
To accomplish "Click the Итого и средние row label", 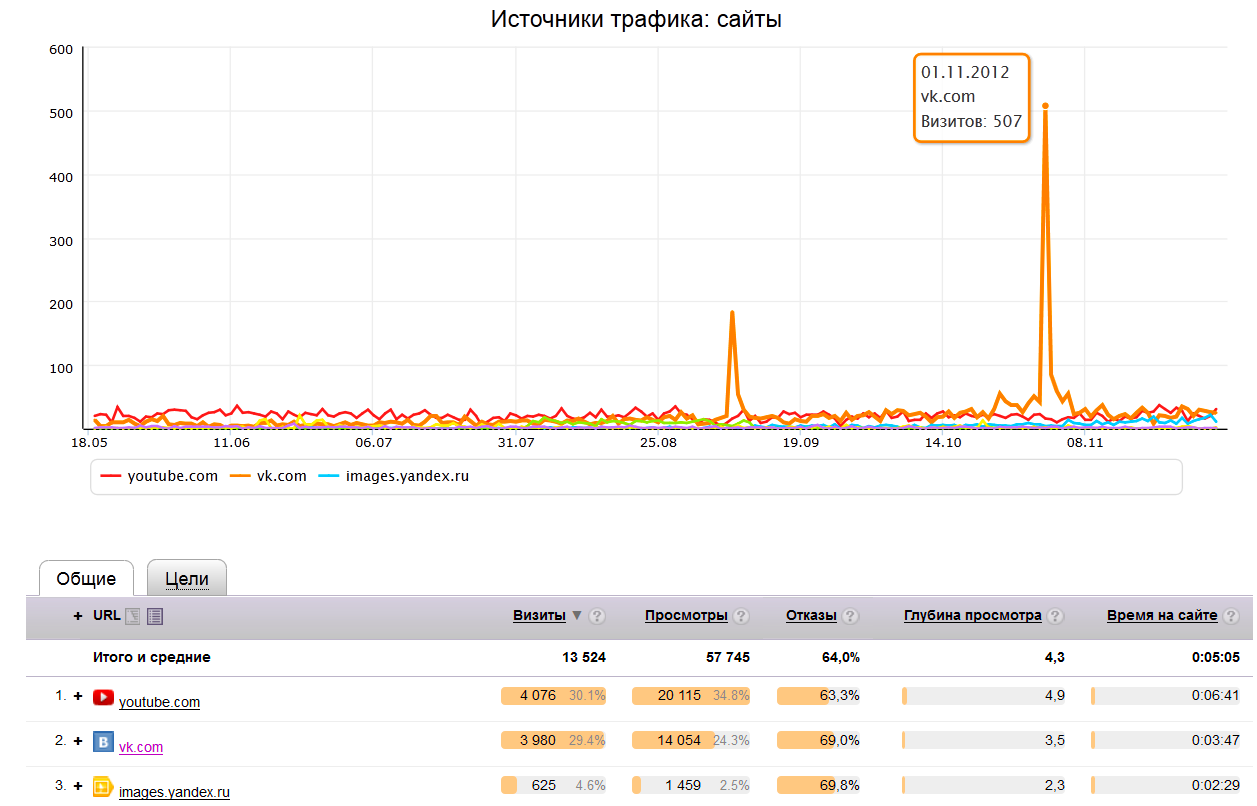I will (x=152, y=657).
